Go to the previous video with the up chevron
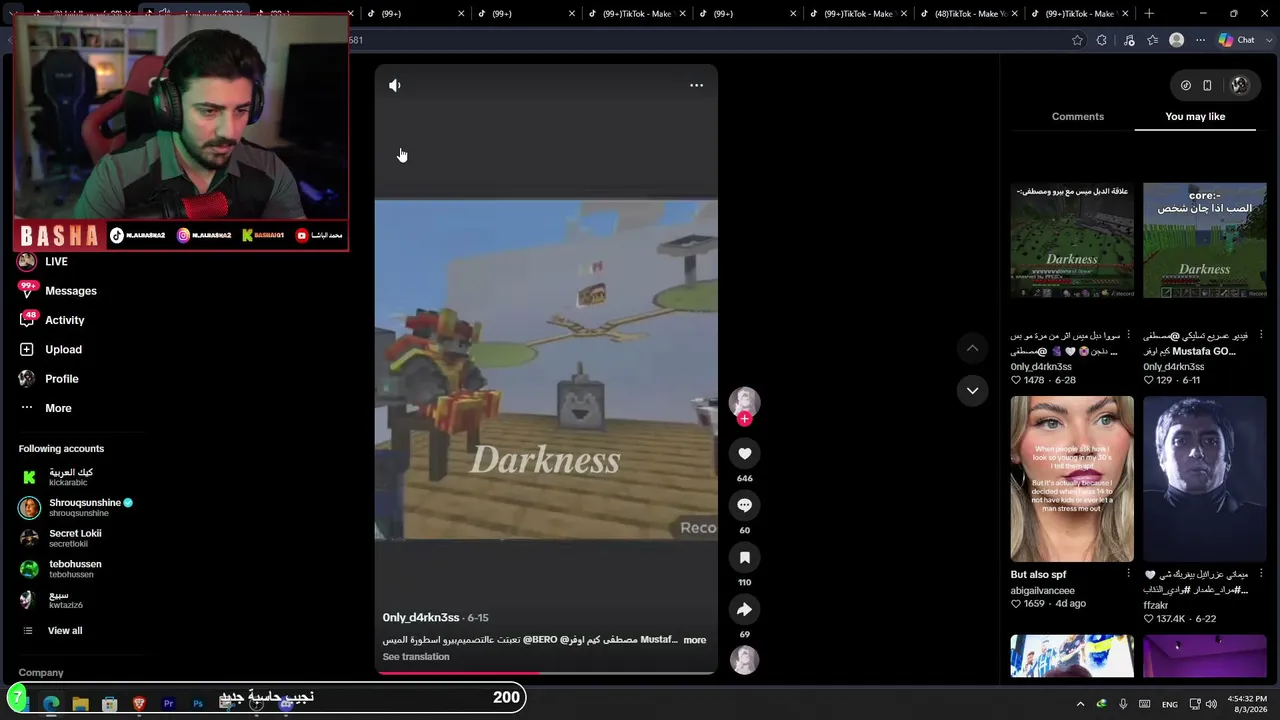1280x720 pixels. coord(972,348)
